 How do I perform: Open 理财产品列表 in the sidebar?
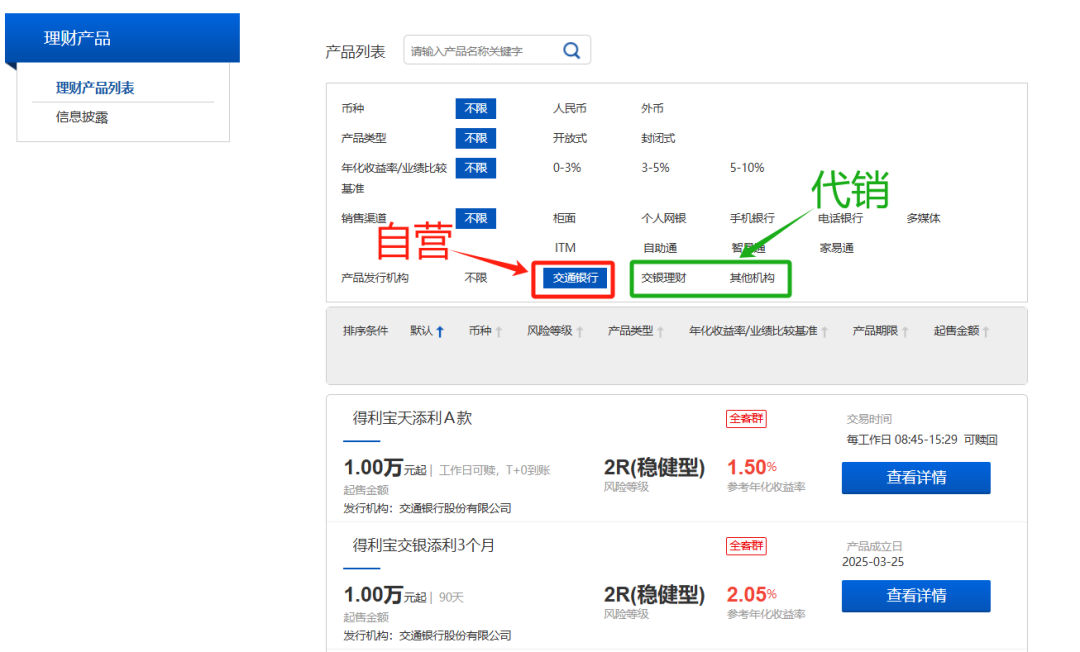95,87
